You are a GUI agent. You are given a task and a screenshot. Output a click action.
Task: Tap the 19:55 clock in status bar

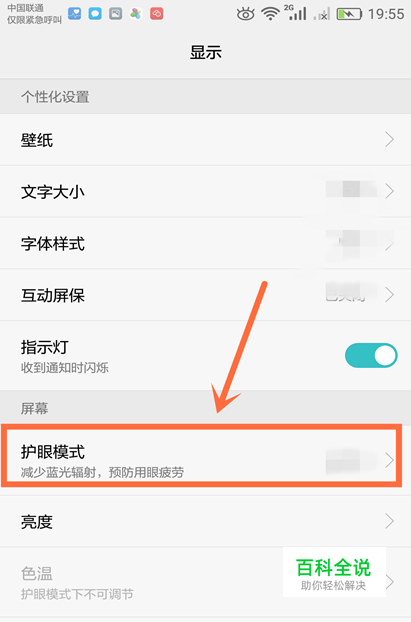tap(386, 14)
